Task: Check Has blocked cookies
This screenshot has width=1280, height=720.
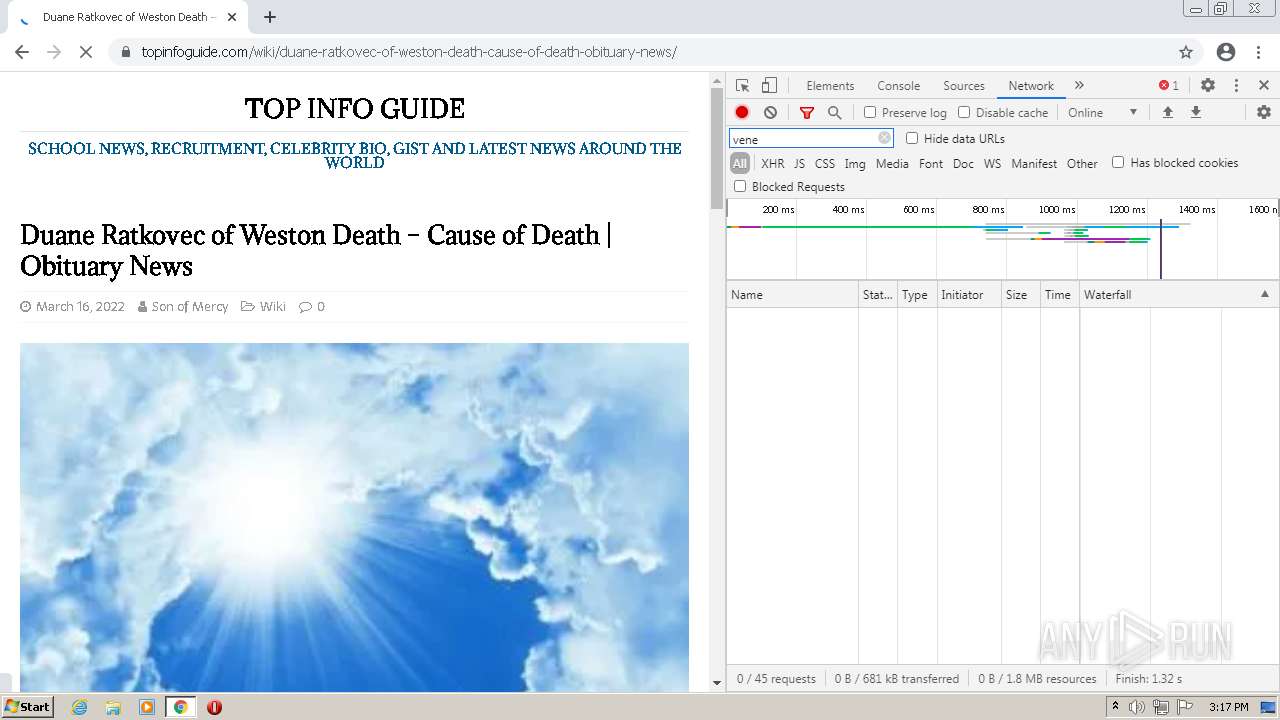Action: [1118, 162]
